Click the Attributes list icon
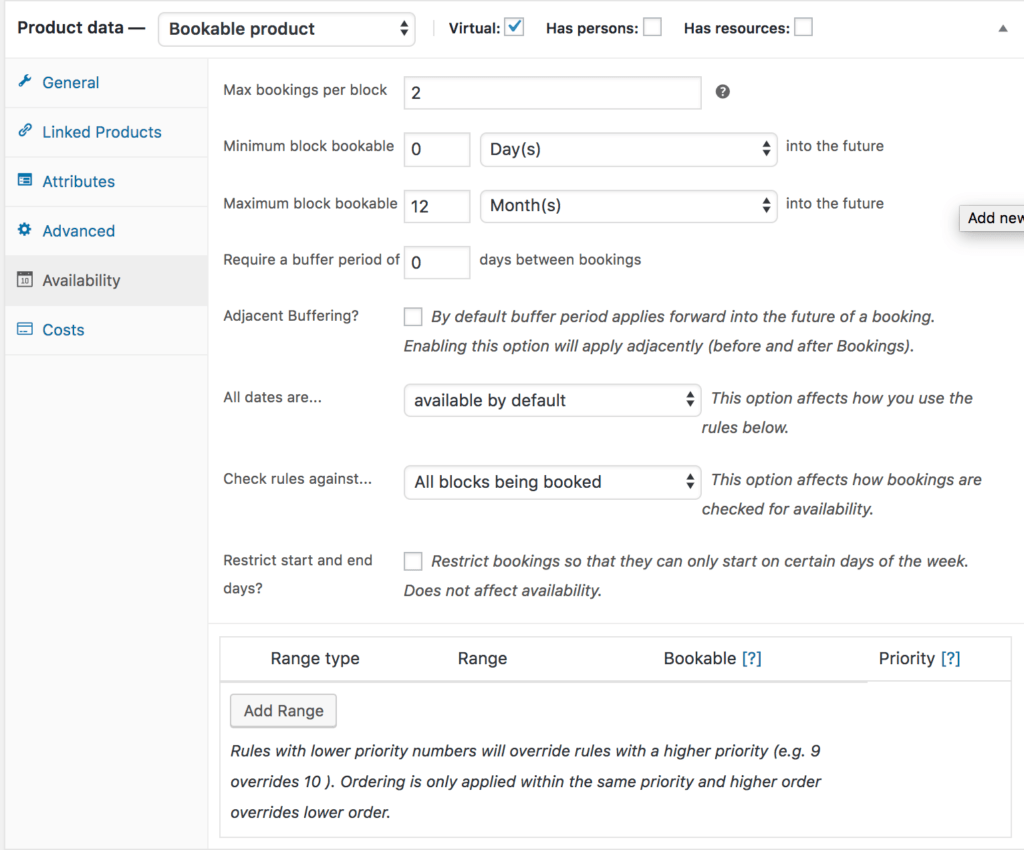The image size is (1024, 850). (x=25, y=181)
